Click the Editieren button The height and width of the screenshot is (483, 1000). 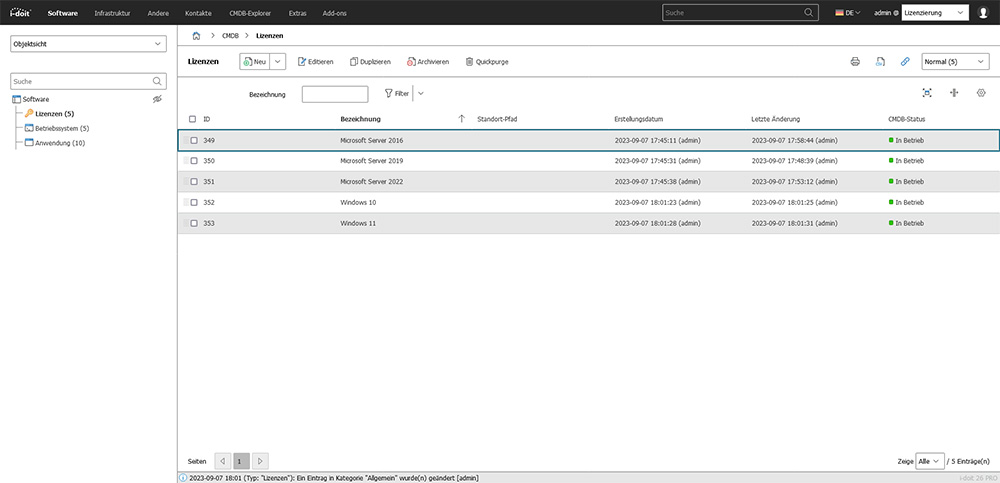tap(315, 61)
